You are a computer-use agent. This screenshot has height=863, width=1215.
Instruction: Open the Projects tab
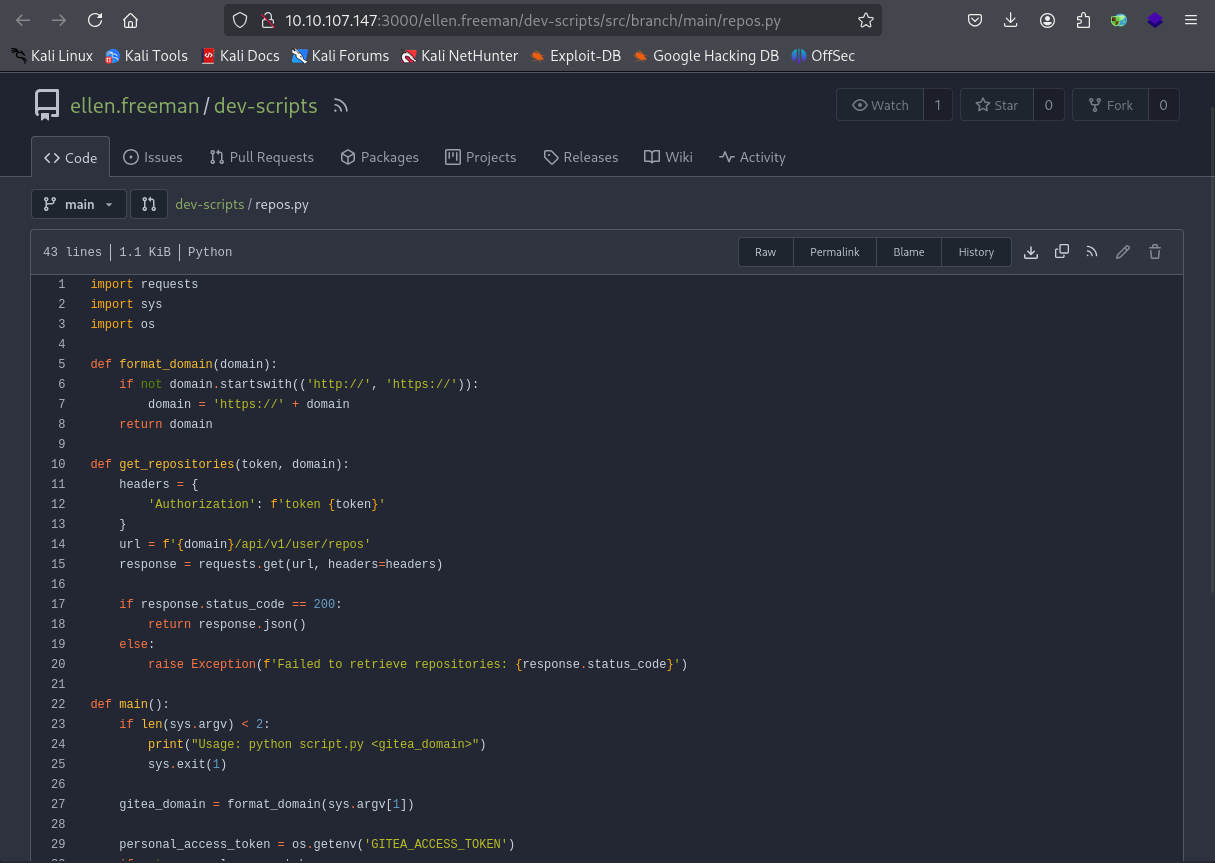tap(481, 157)
